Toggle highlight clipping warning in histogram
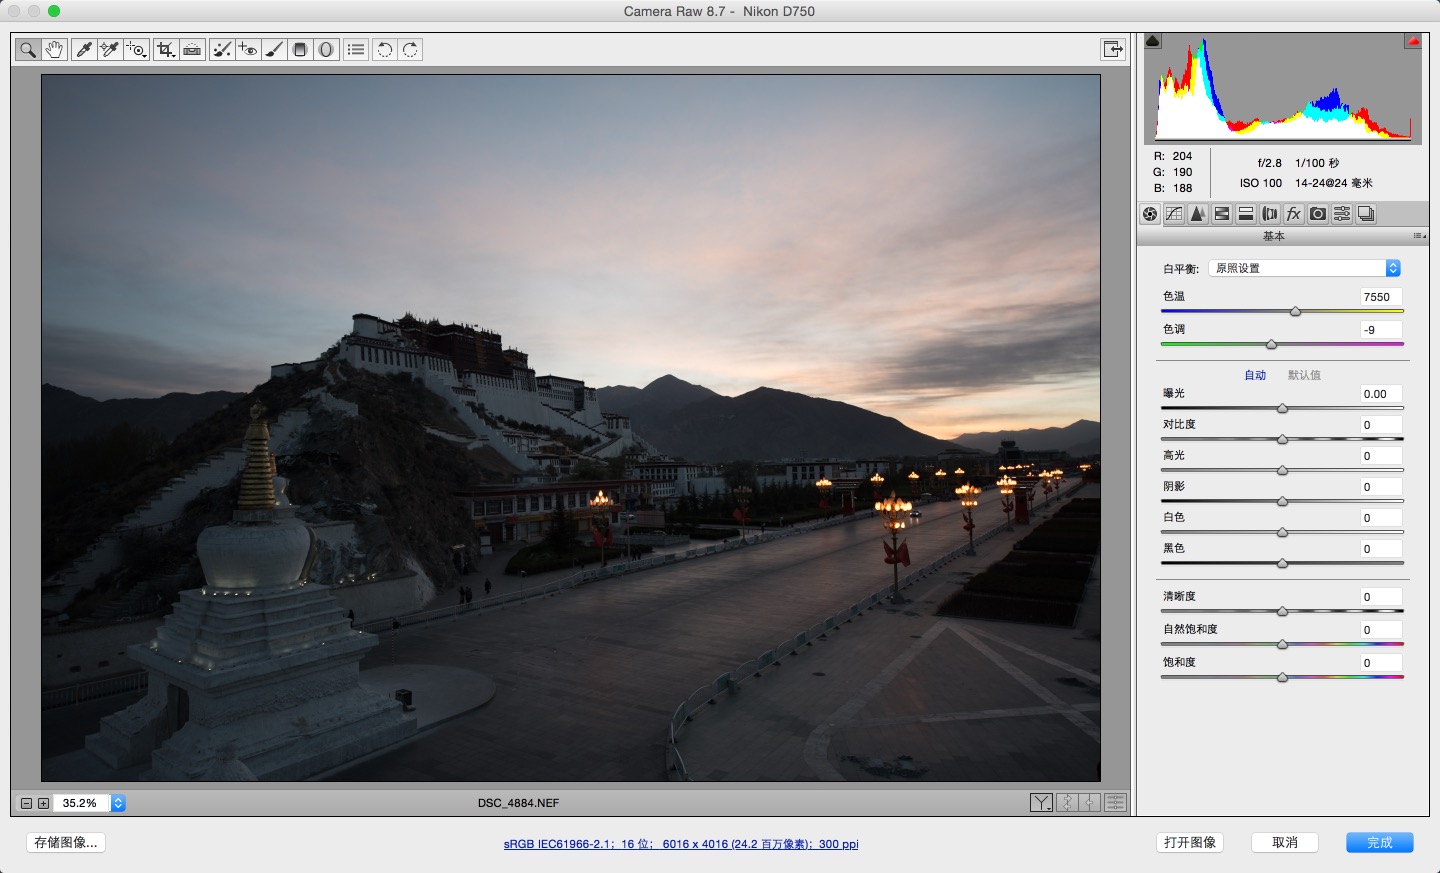The height and width of the screenshot is (873, 1440). [x=1413, y=41]
